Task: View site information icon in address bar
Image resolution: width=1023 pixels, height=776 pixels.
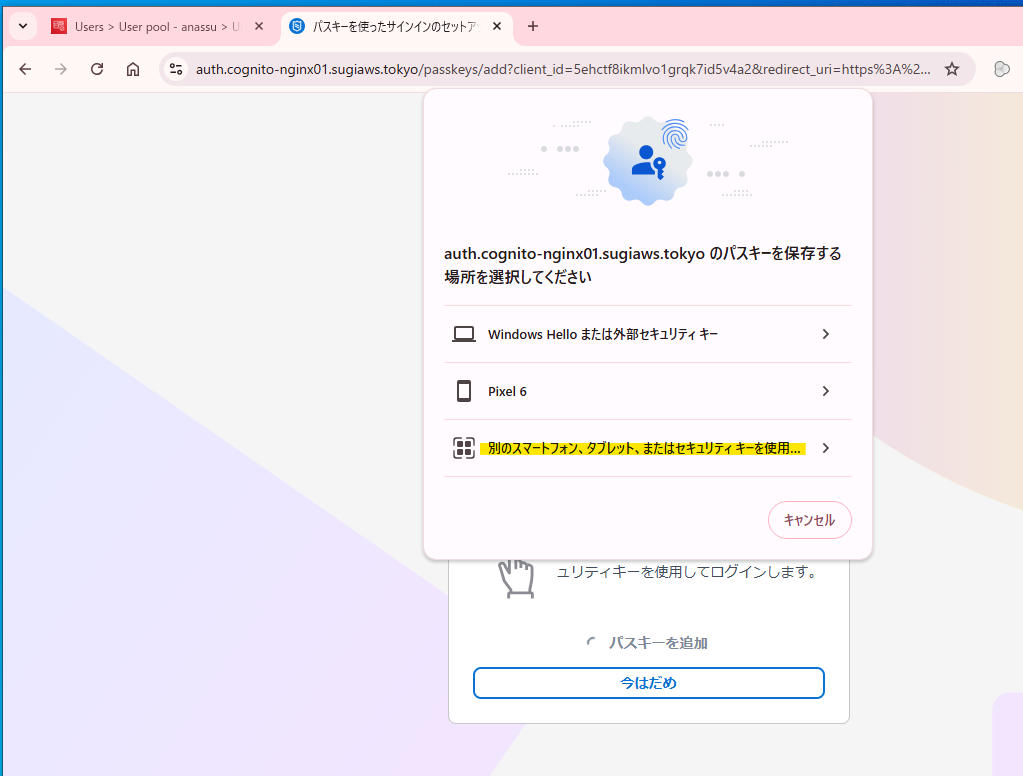Action: (x=176, y=69)
